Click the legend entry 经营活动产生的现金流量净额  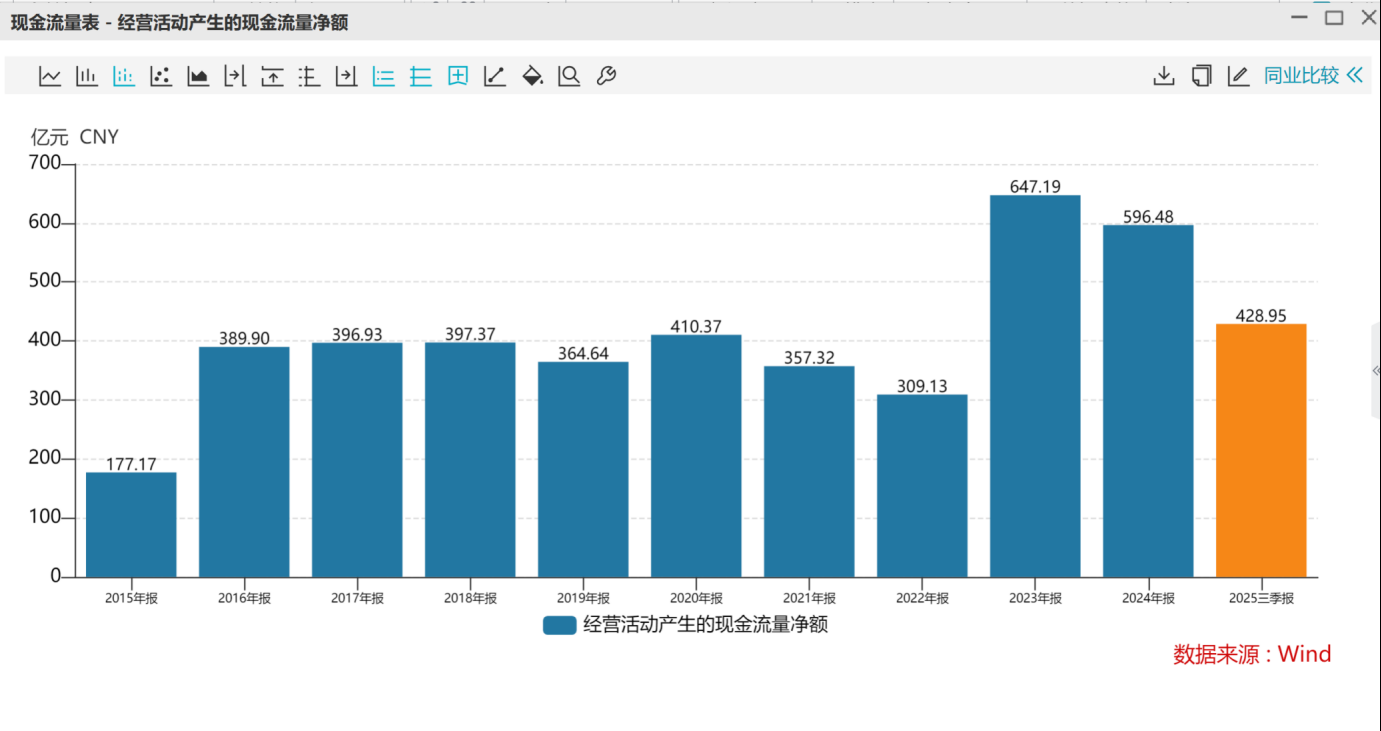coord(705,625)
